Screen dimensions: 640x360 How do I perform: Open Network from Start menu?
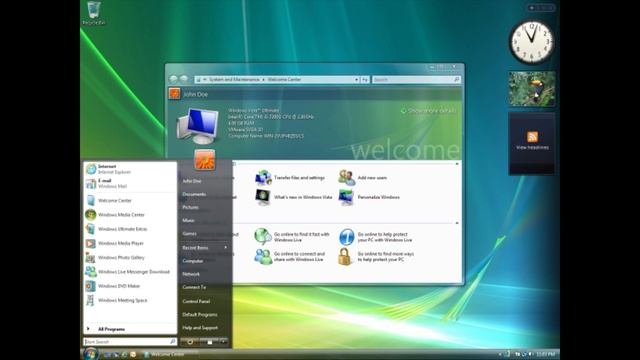pyautogui.click(x=191, y=274)
